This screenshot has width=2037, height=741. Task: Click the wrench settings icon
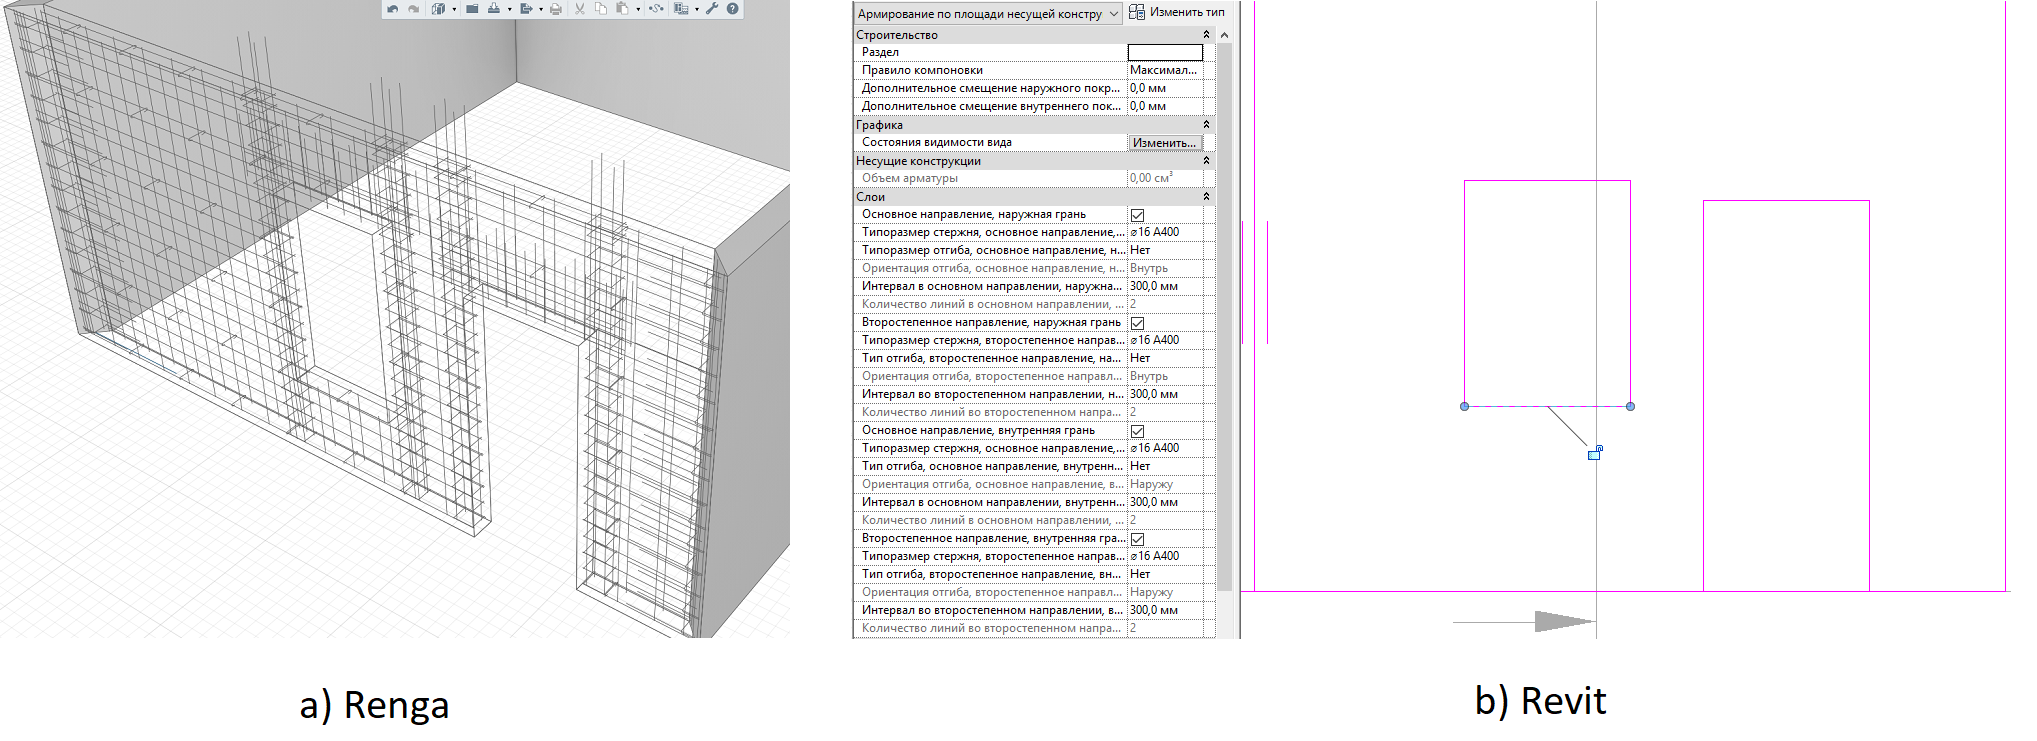(712, 9)
